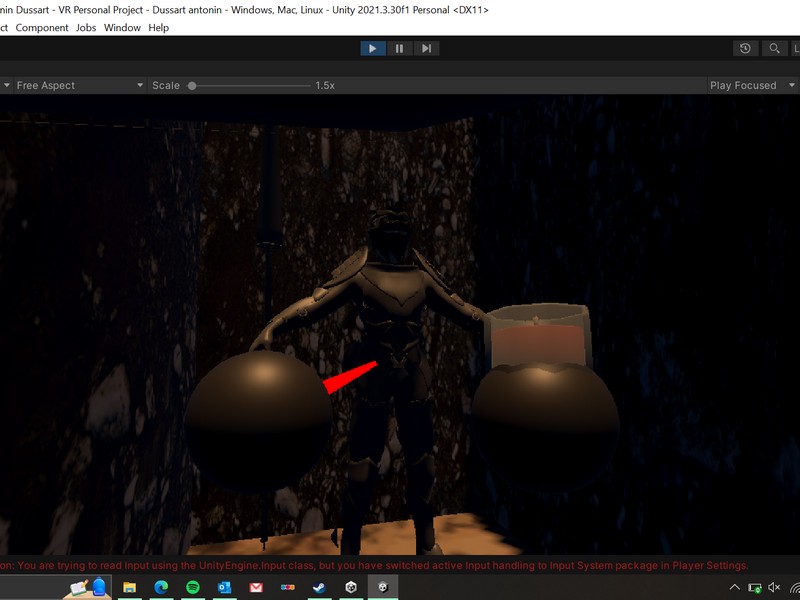This screenshot has height=600, width=800.
Task: Open the undo history icon
Action: click(745, 48)
